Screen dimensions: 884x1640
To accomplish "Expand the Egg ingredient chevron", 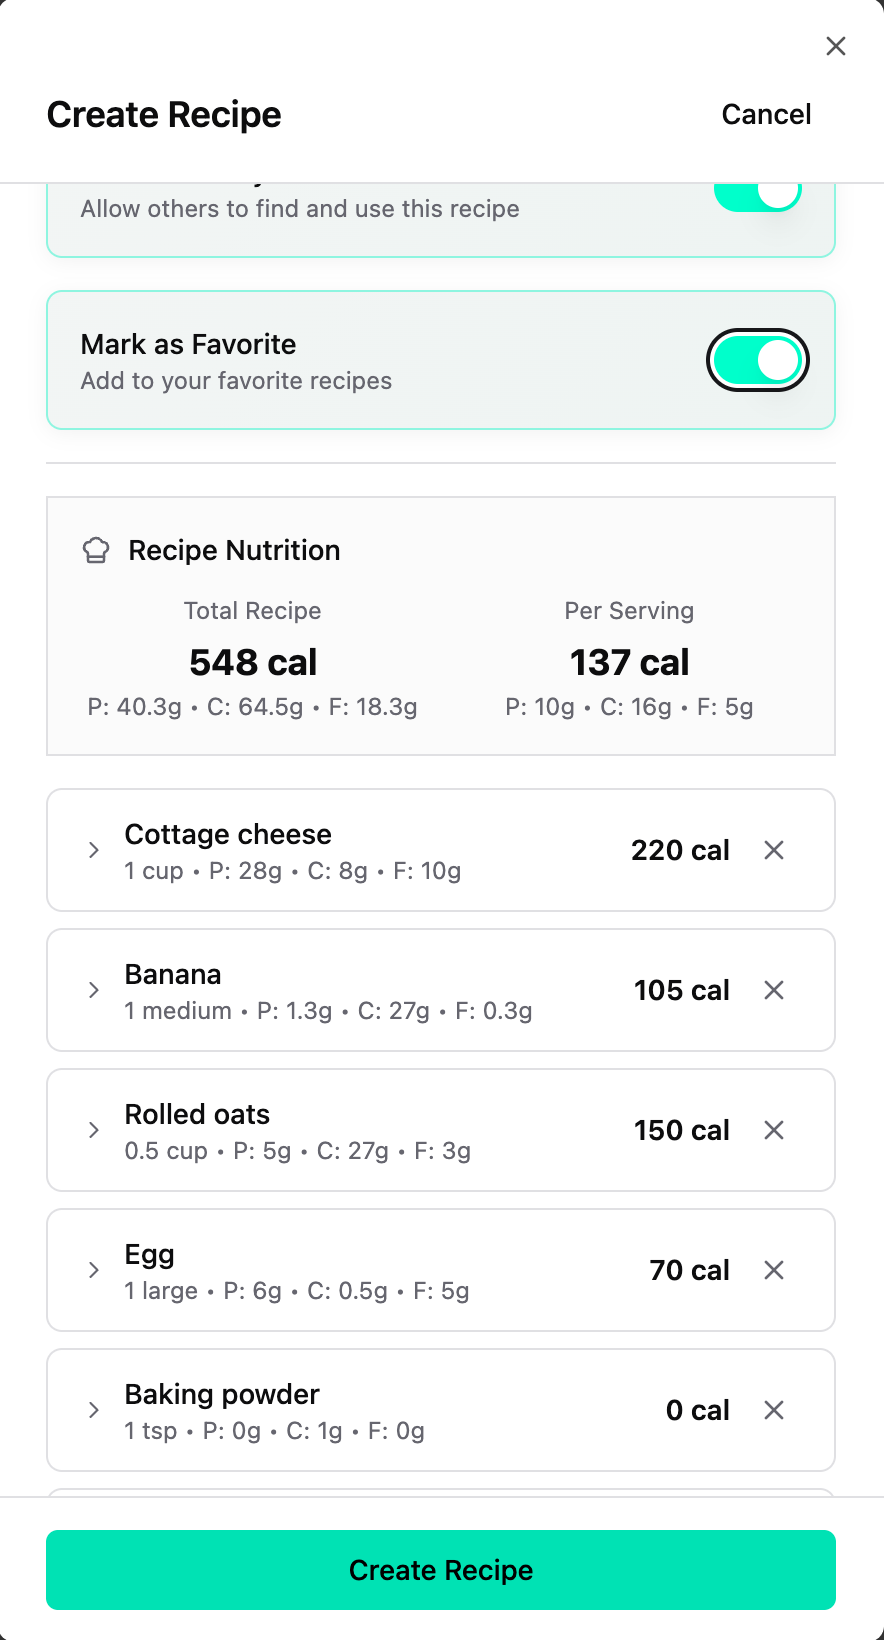I will tap(94, 1270).
